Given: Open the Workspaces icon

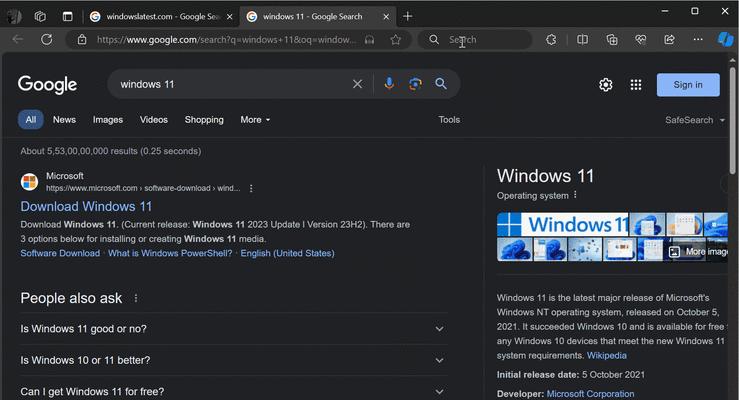Looking at the screenshot, I should (x=40, y=16).
